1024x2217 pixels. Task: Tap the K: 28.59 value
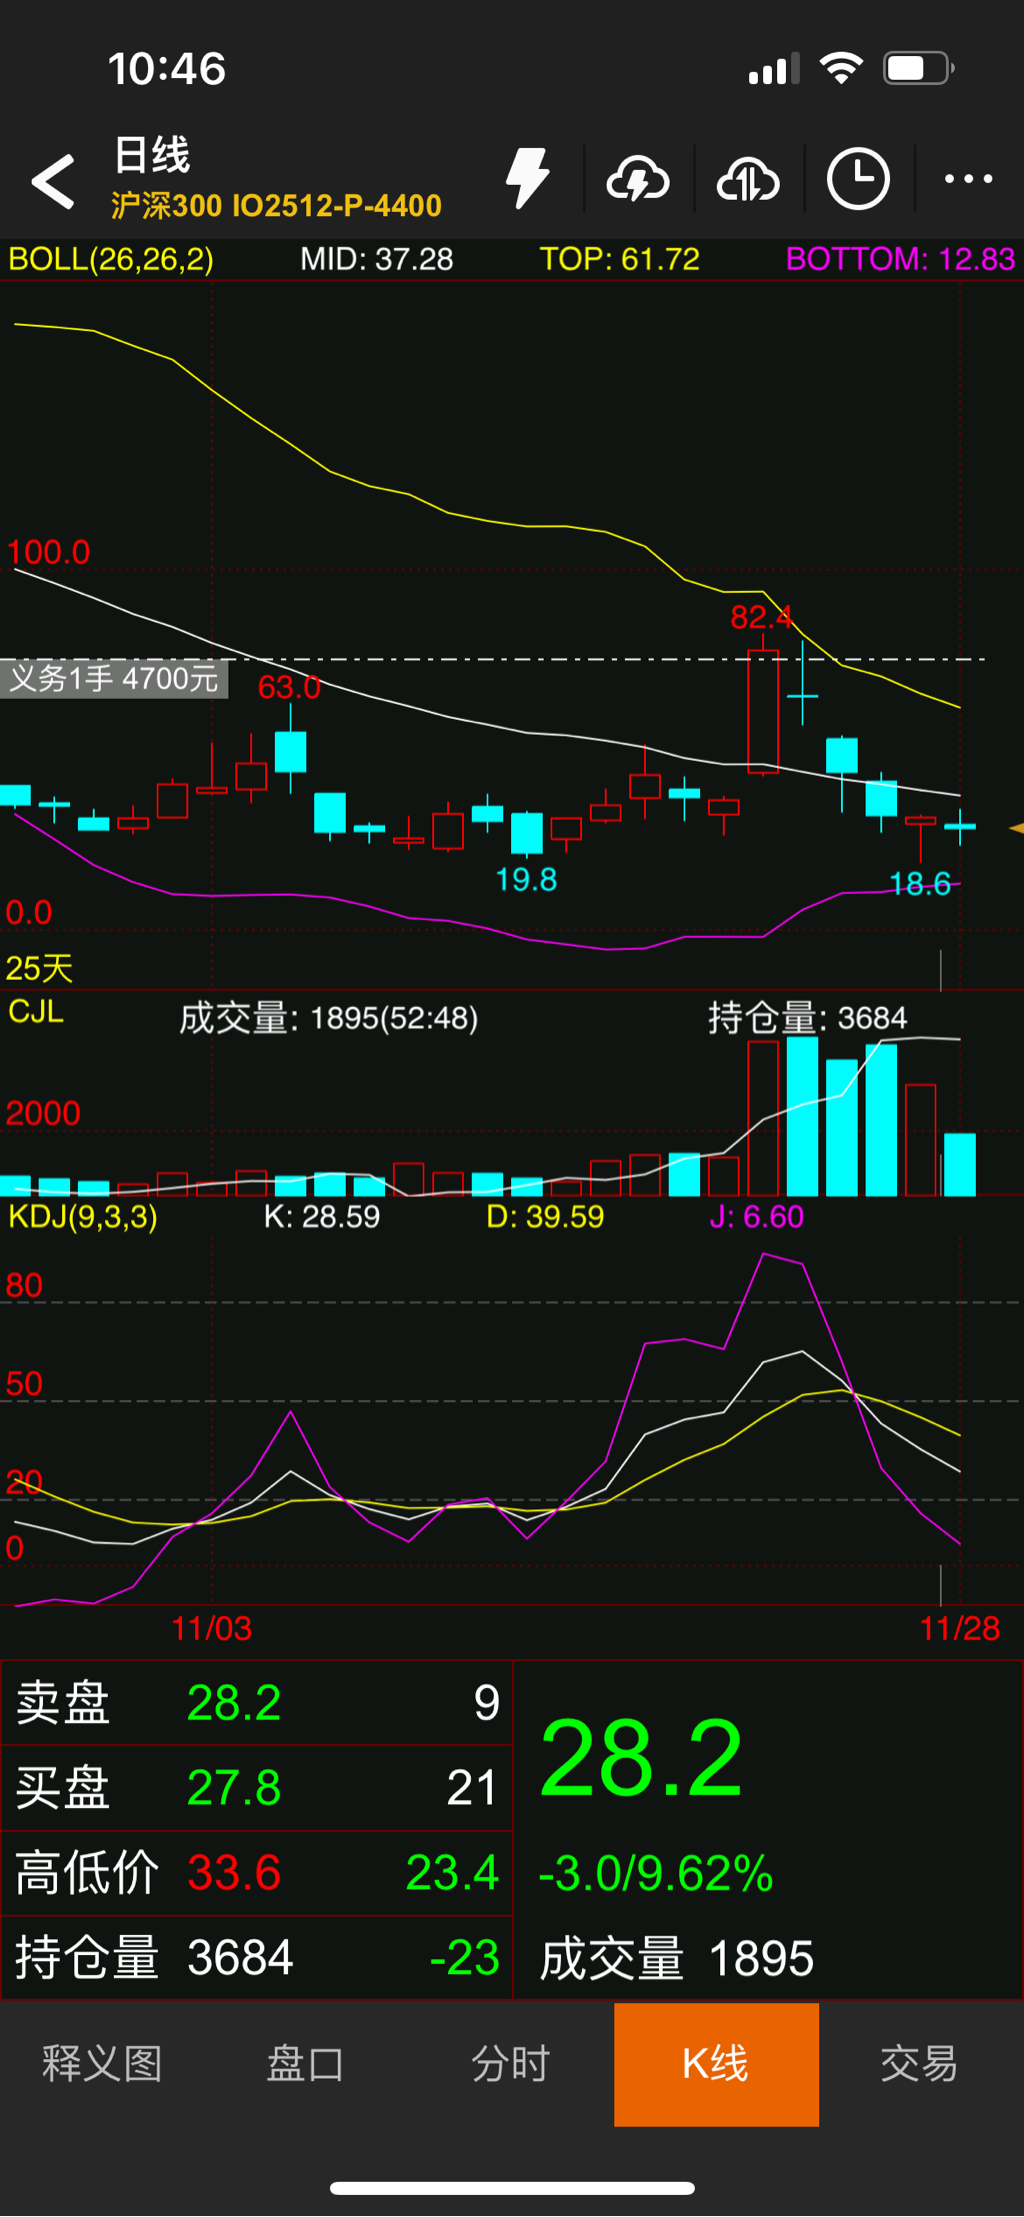point(322,1217)
